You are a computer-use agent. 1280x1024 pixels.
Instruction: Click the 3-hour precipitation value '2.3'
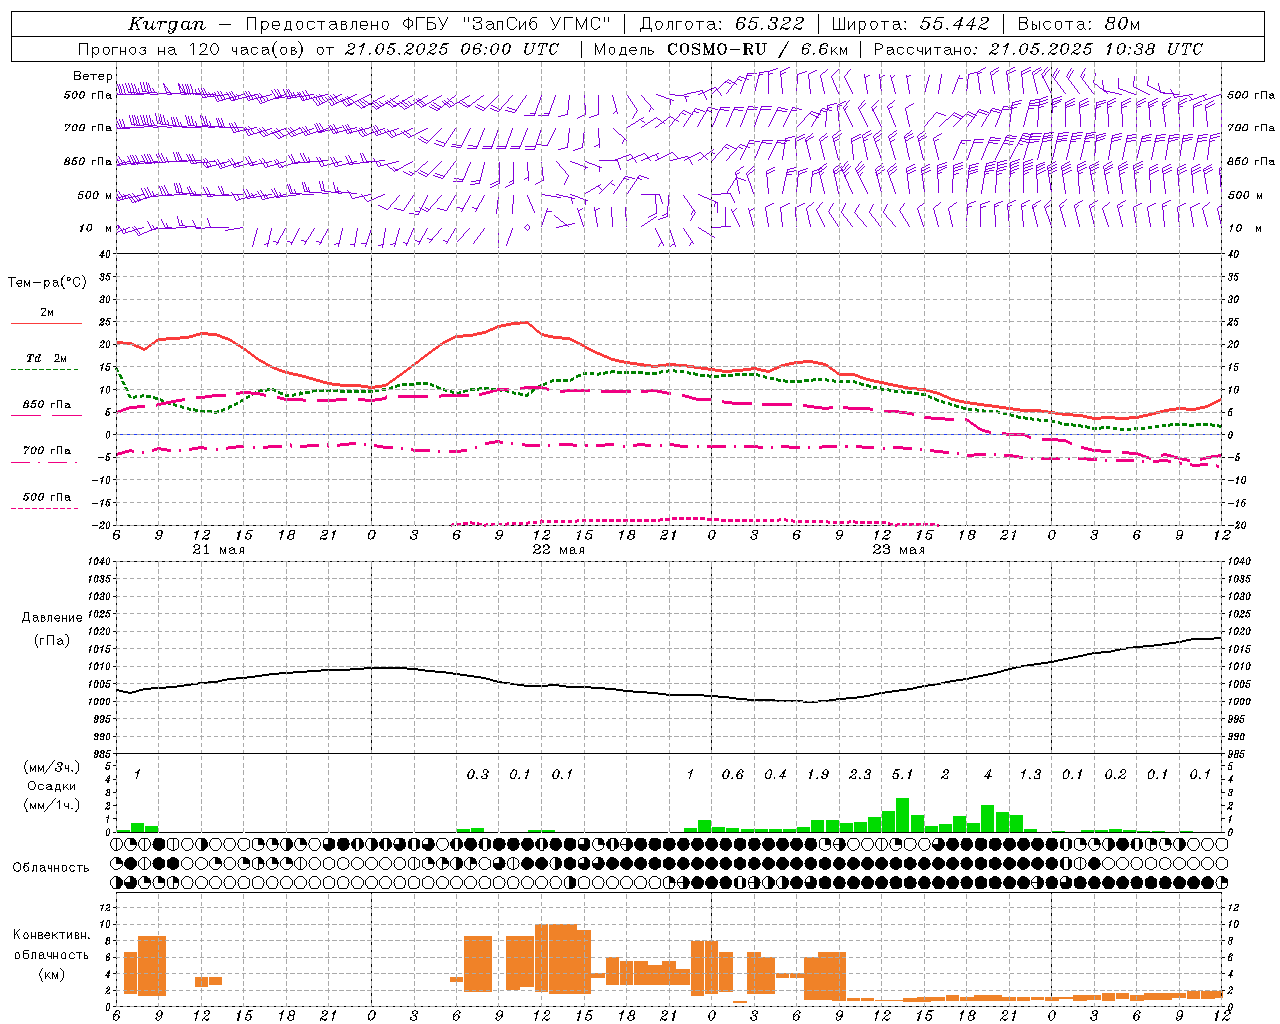click(860, 774)
